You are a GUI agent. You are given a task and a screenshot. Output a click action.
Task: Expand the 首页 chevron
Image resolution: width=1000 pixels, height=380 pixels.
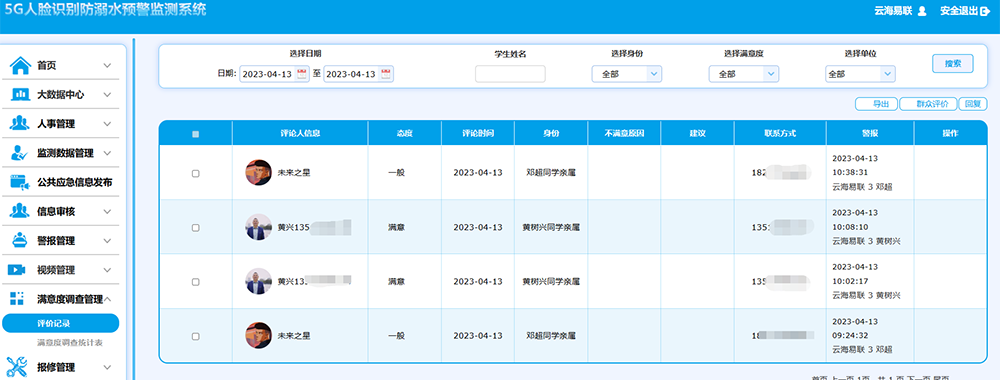107,66
